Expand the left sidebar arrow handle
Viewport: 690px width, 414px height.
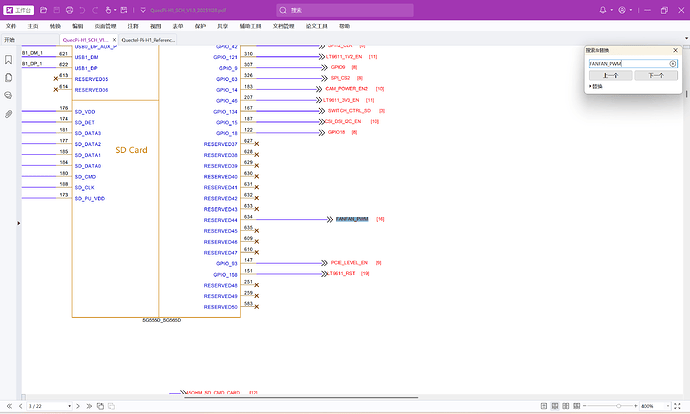pos(18,223)
